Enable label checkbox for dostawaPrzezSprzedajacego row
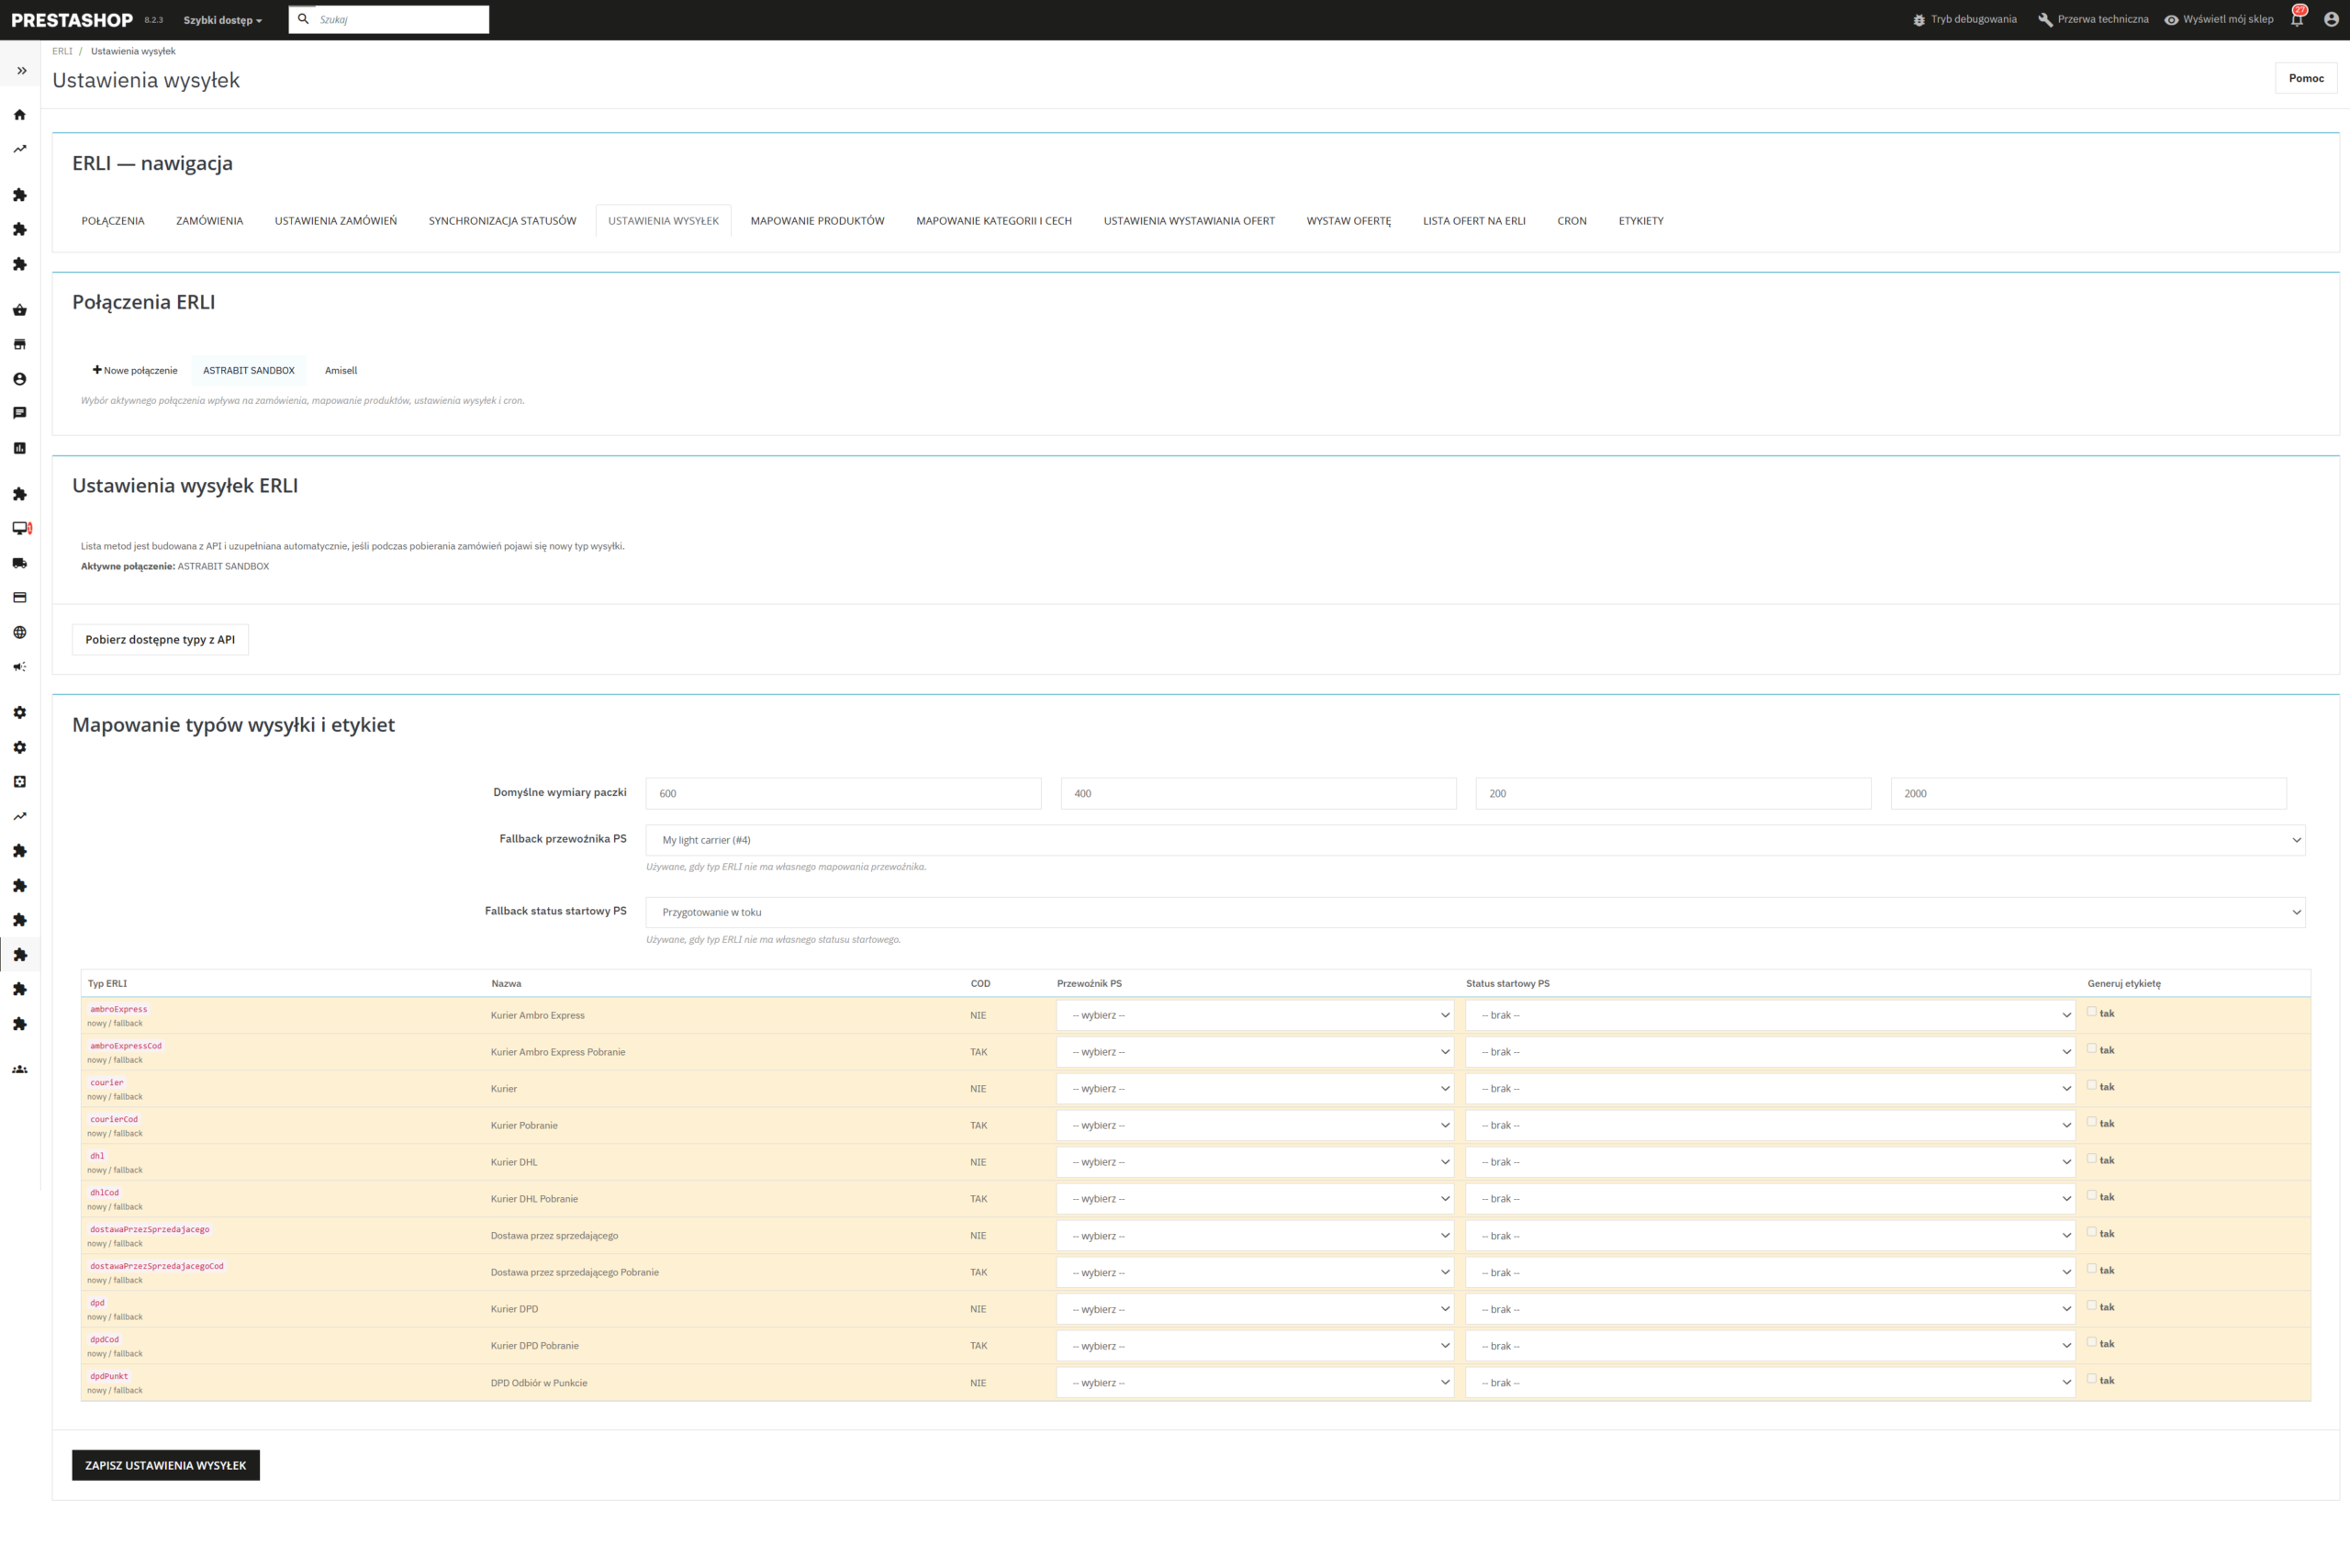Screen dimensions: 2350x1568 point(2091,1232)
